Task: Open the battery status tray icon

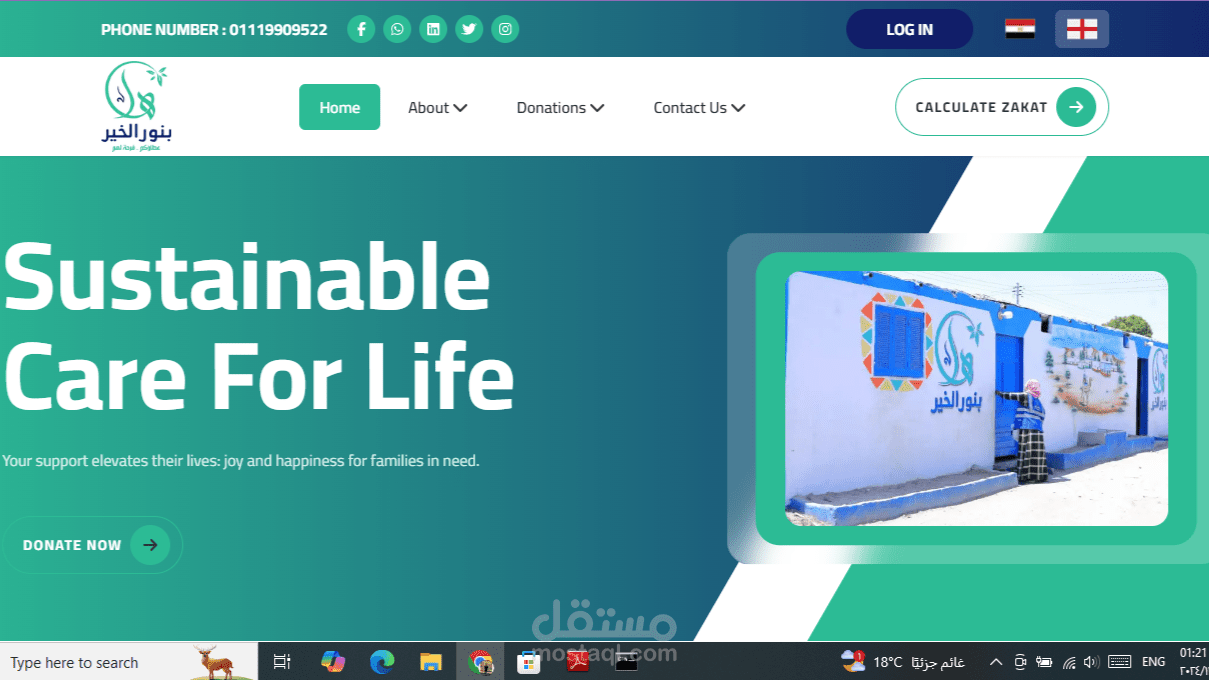Action: [x=1044, y=662]
